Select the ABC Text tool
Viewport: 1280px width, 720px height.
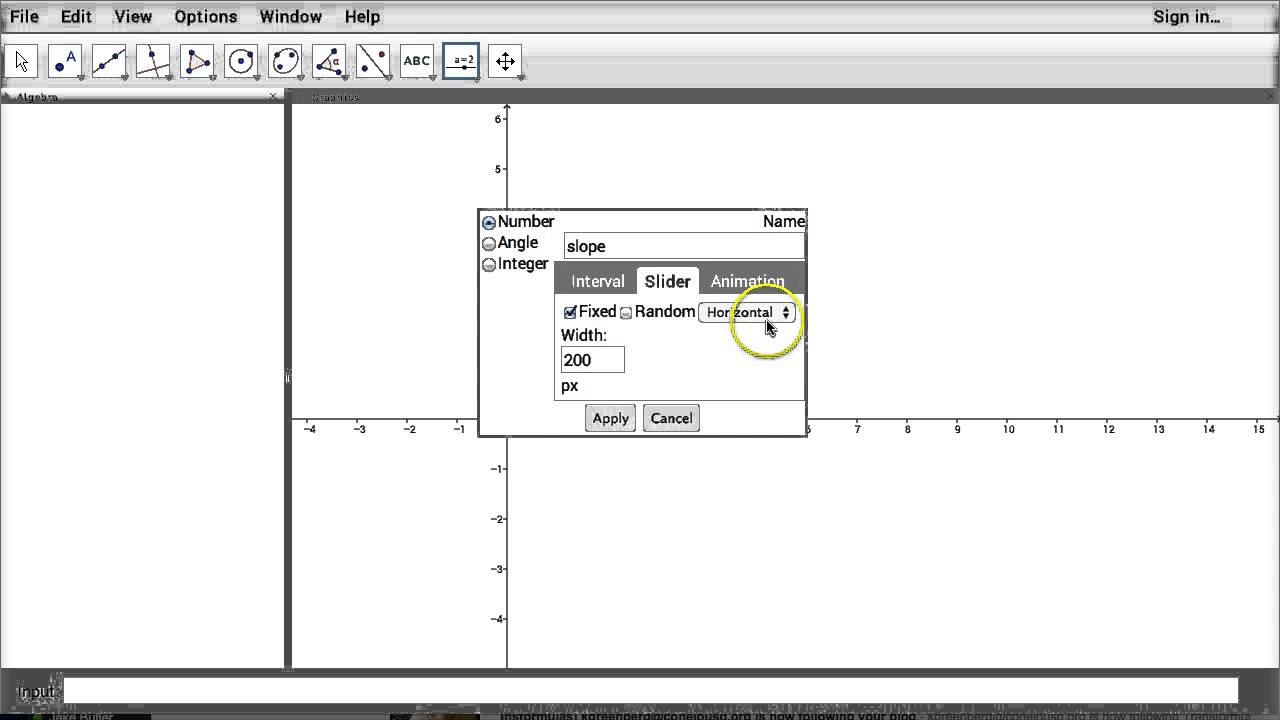(x=417, y=61)
